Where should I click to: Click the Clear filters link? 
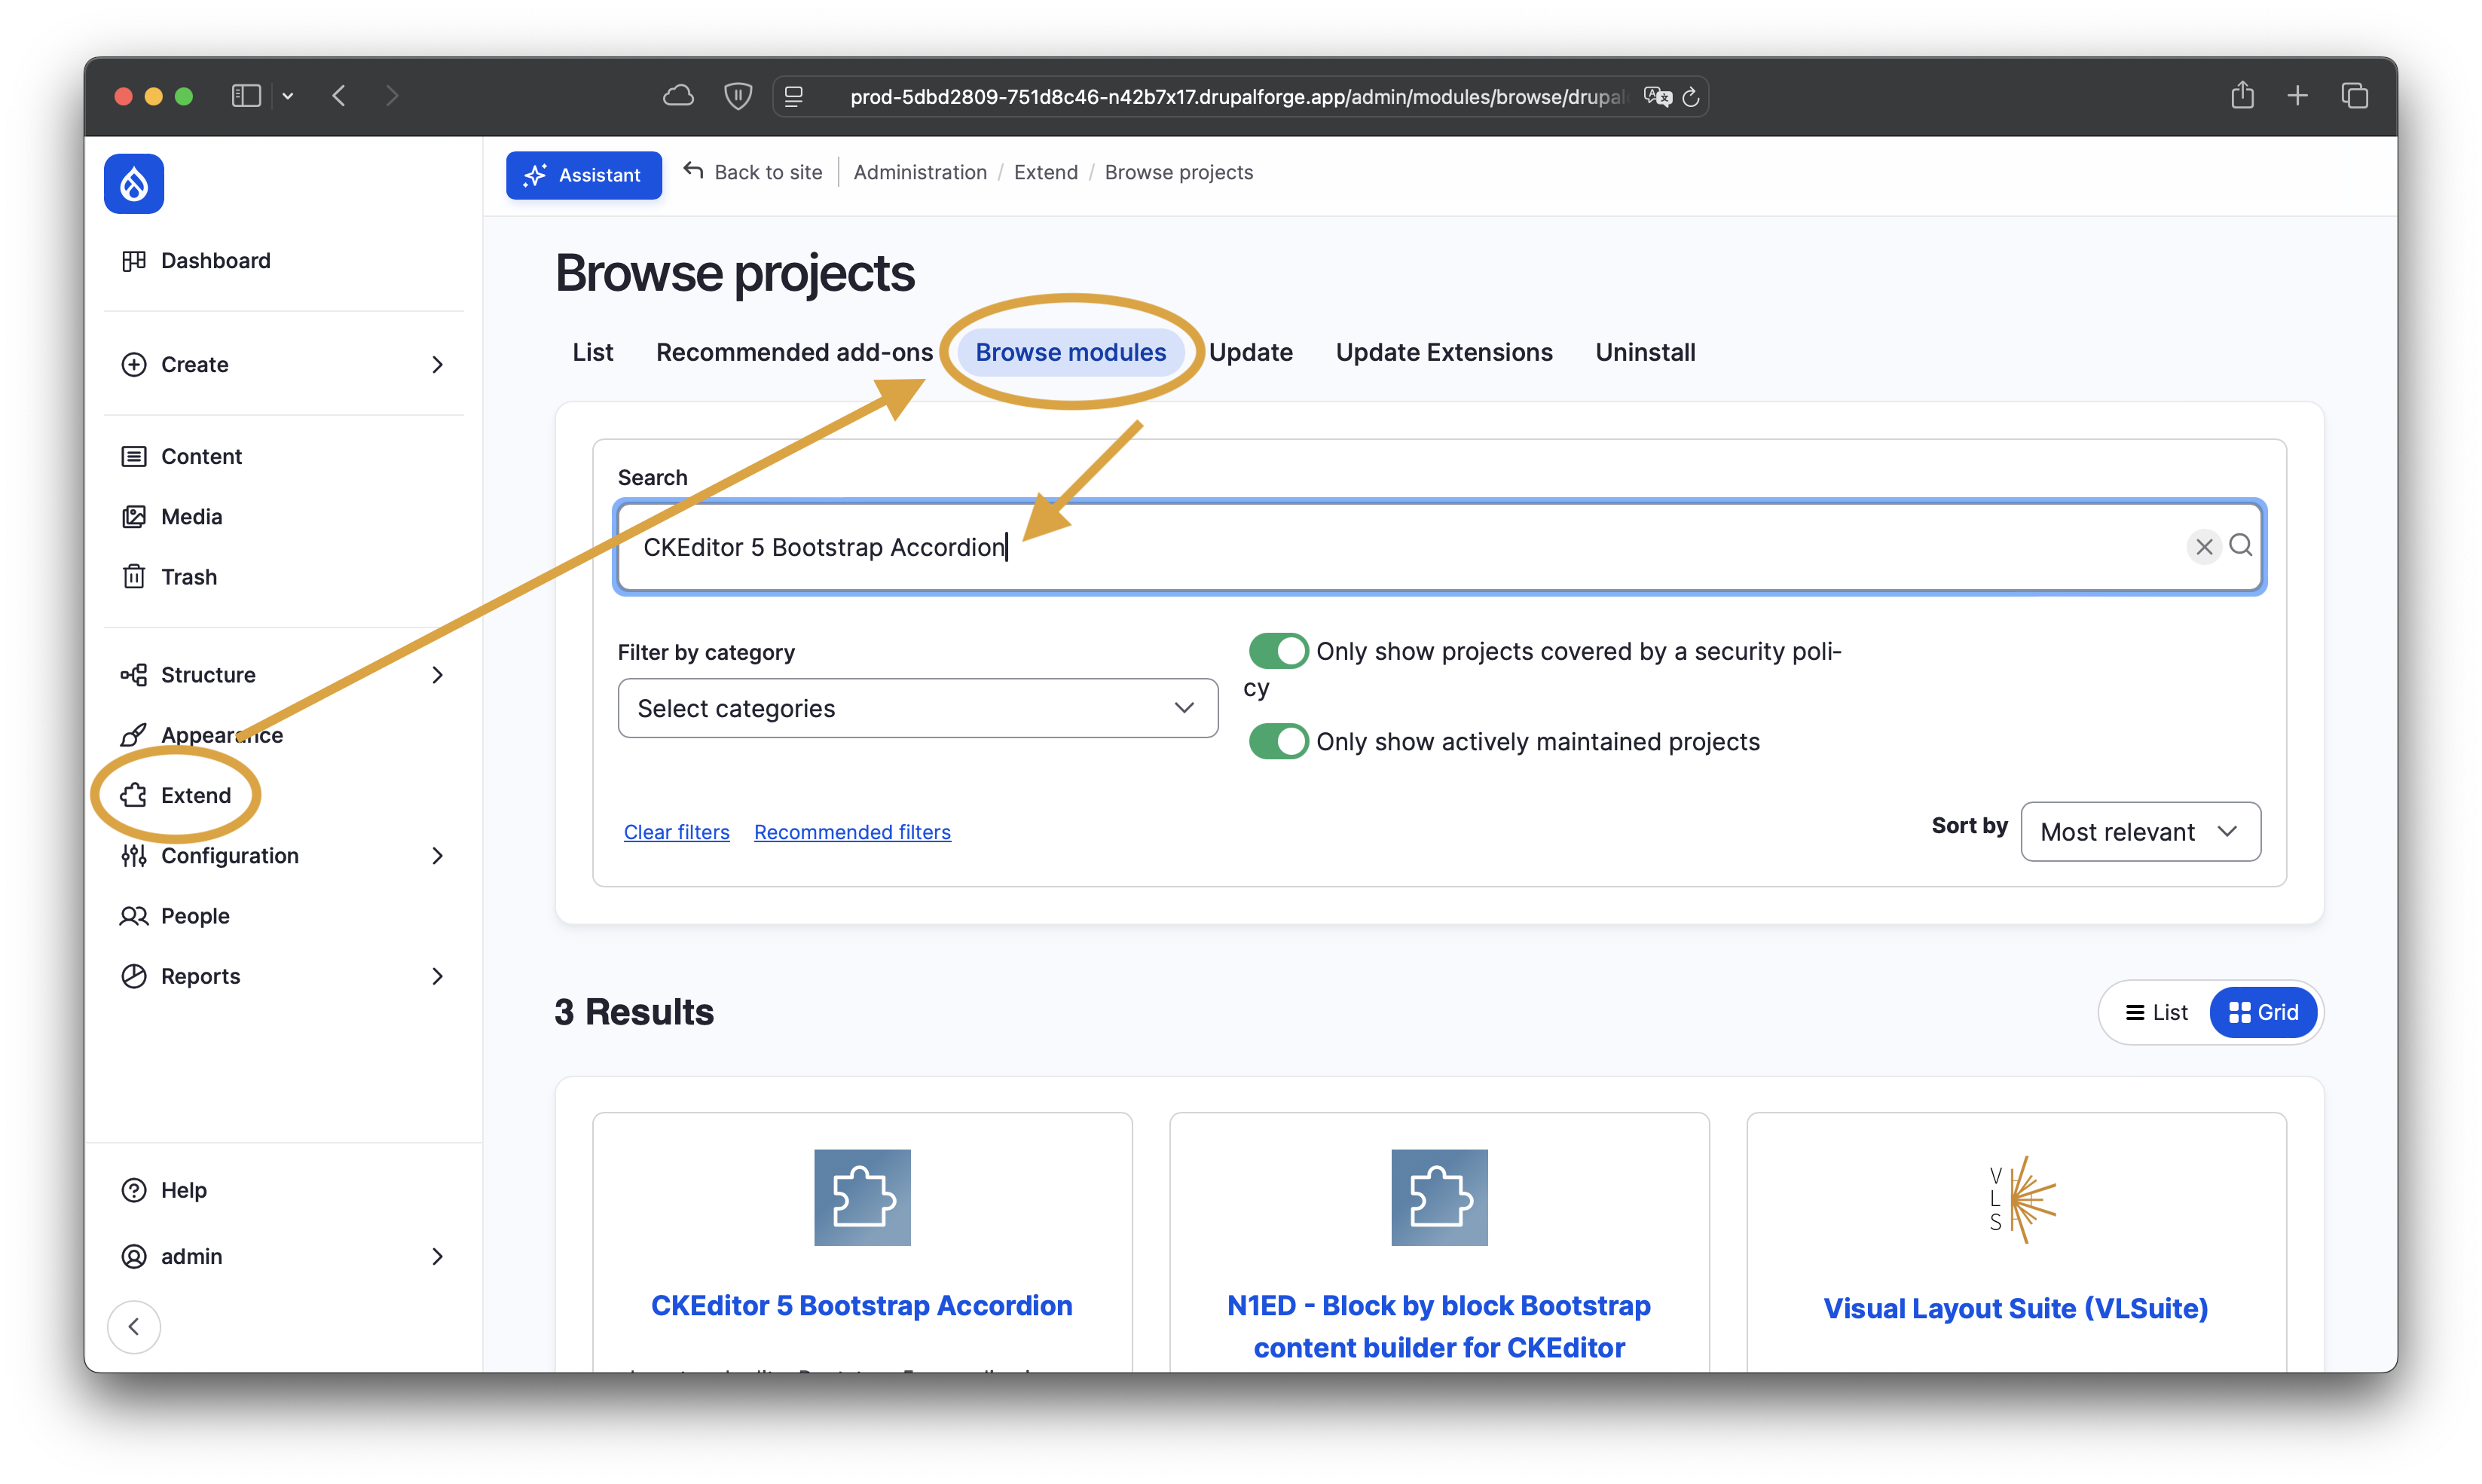coord(676,831)
